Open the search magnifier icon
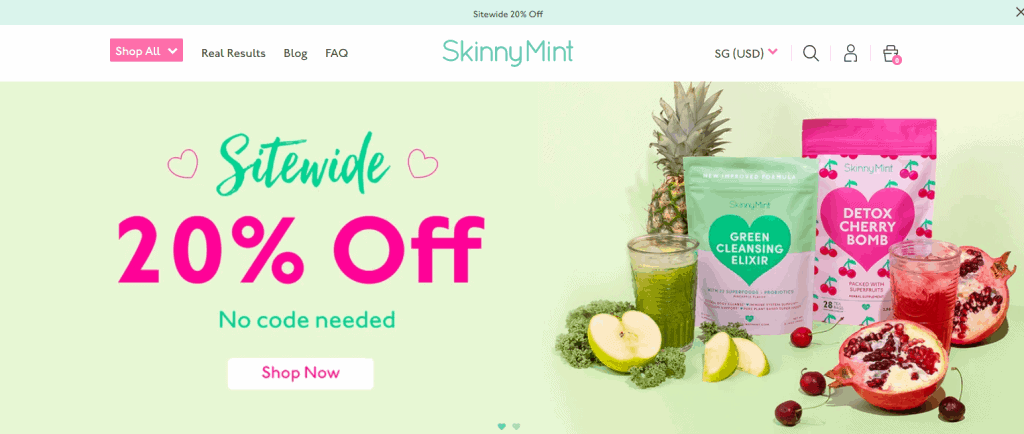The width and height of the screenshot is (1024, 434). pyautogui.click(x=810, y=53)
